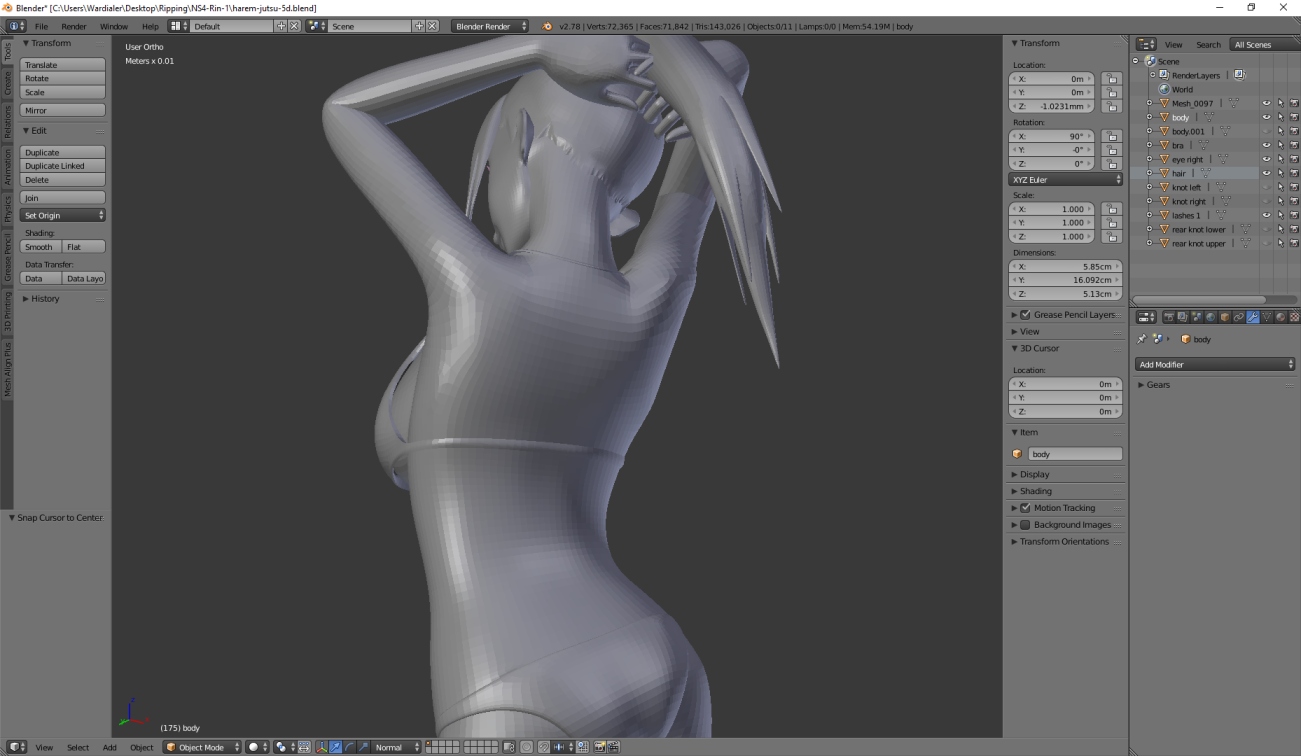Click the lock-to-scene layers icon in header
This screenshot has height=756, width=1301.
[509, 747]
